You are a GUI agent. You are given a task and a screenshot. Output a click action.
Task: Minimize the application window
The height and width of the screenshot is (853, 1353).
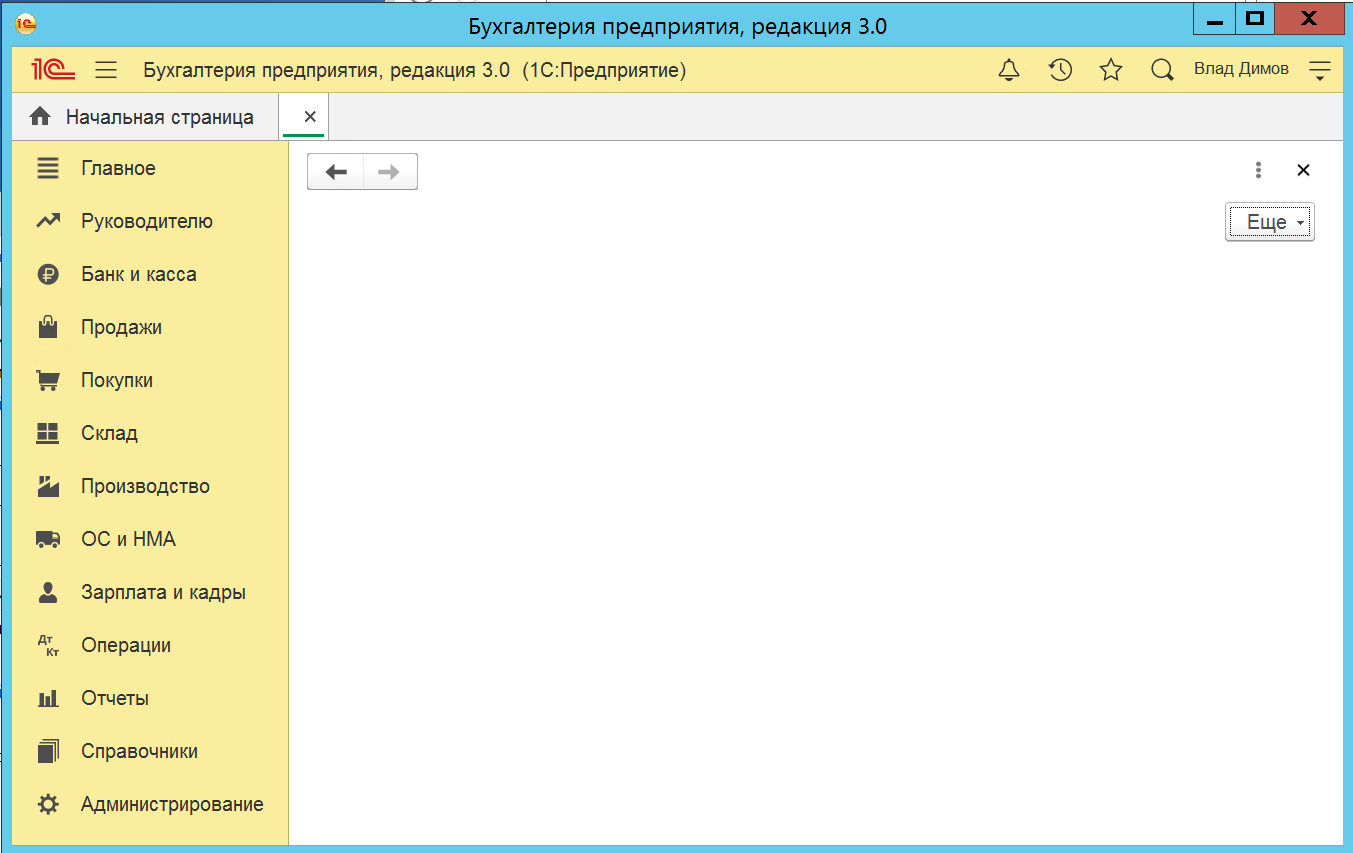pyautogui.click(x=1214, y=19)
